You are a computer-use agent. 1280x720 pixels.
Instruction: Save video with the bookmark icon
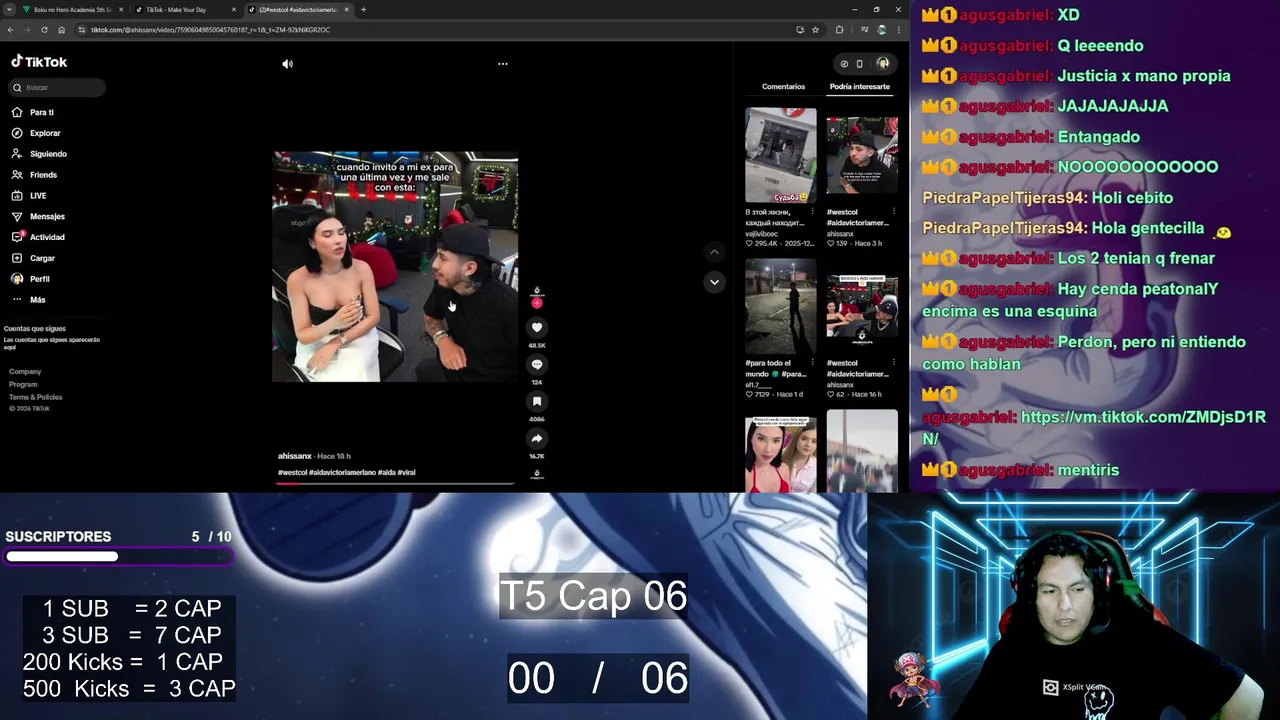point(537,401)
